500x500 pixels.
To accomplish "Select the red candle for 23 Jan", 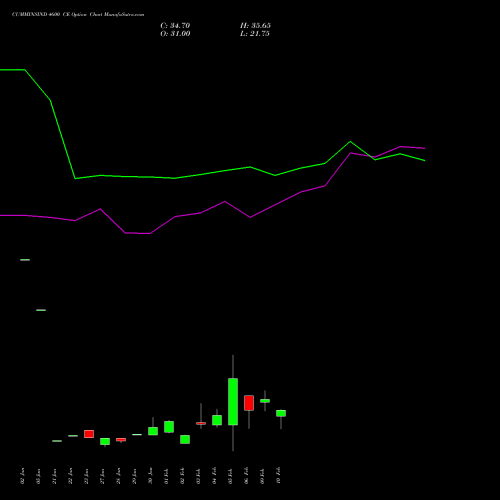I will coord(89,434).
